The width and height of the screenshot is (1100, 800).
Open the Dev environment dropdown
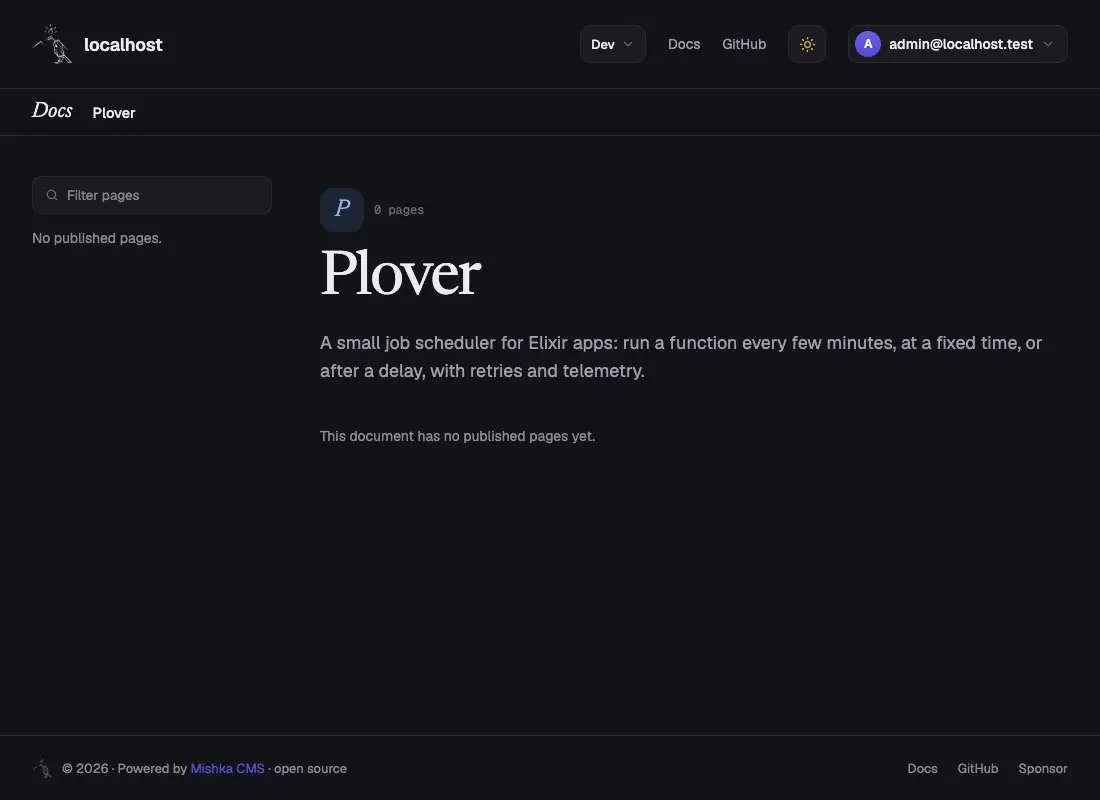[612, 44]
